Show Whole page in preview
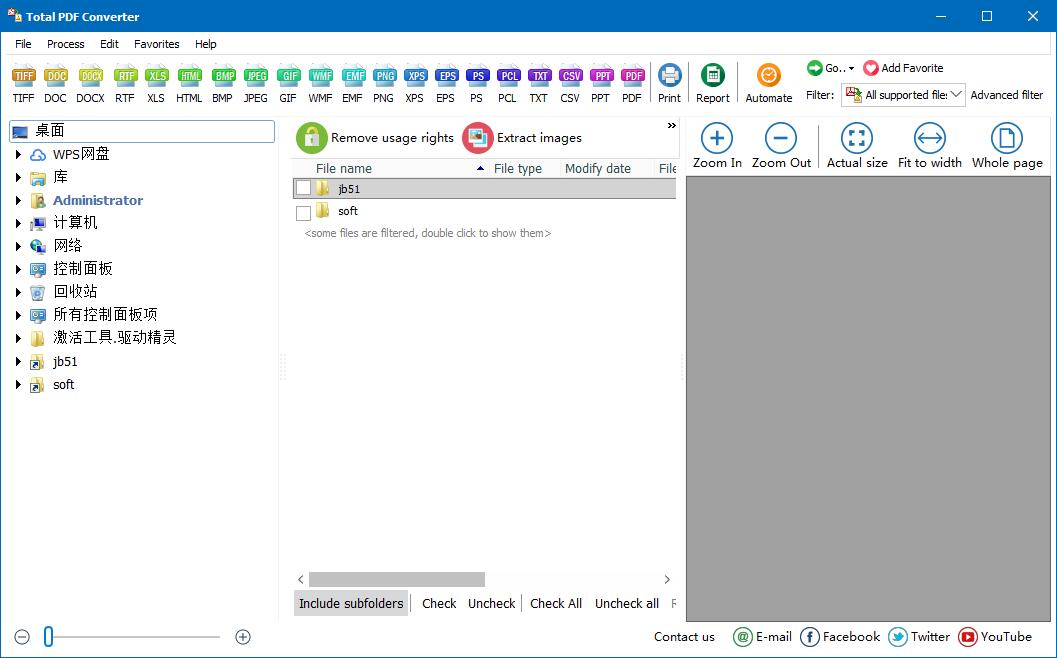1057x658 pixels. coord(1007,146)
